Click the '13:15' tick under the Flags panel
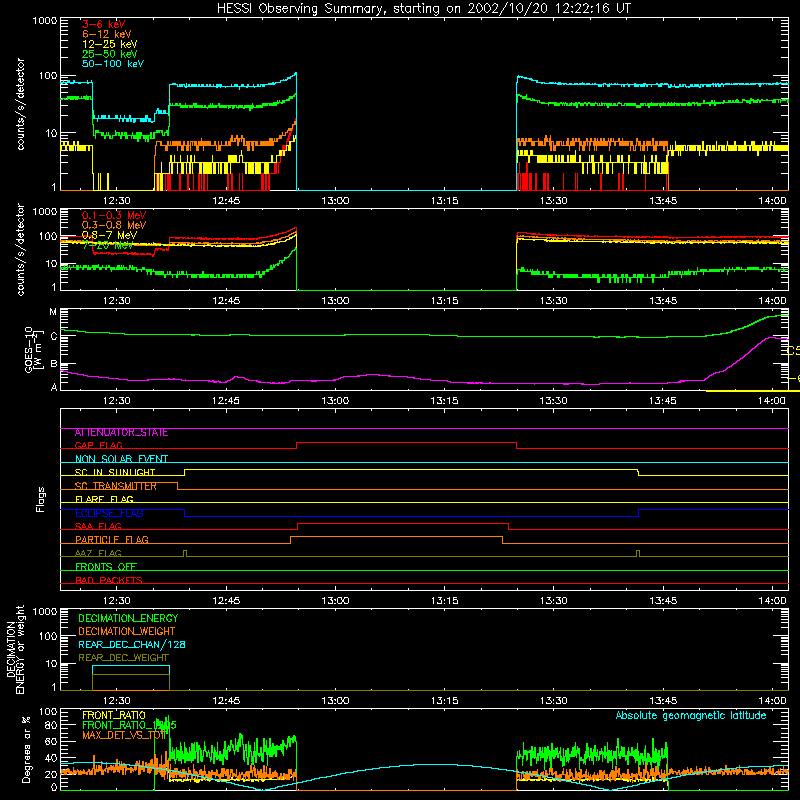The height and width of the screenshot is (800, 800). coord(444,601)
